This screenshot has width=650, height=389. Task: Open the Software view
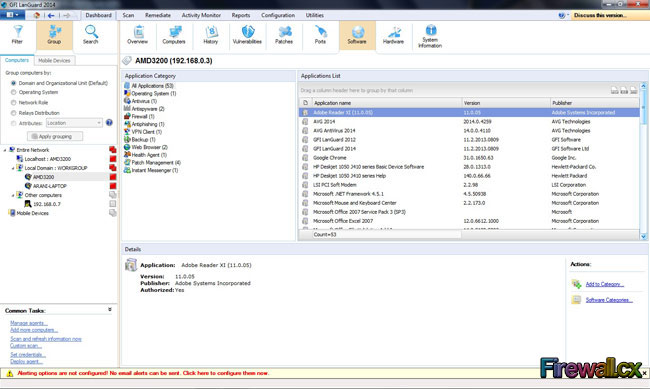coord(357,35)
